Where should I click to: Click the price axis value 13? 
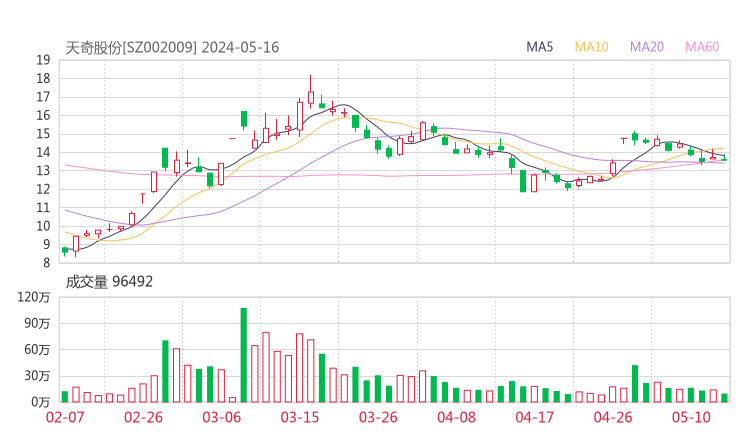(43, 170)
